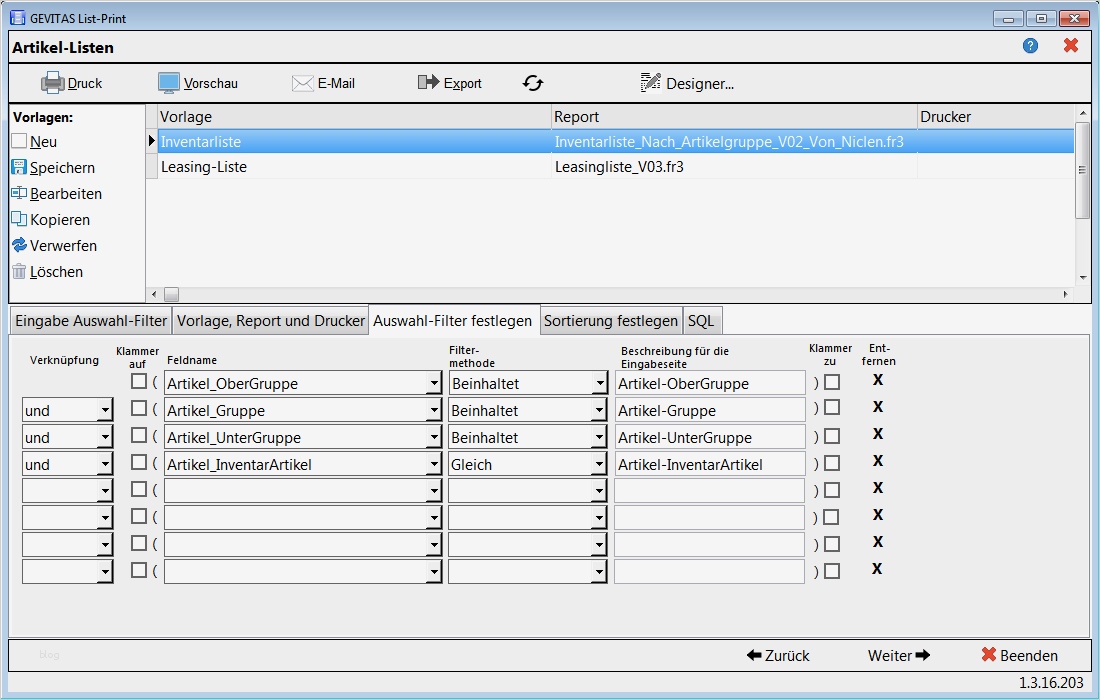This screenshot has height=700, width=1100.
Task: Click the Report column header
Action: 734,116
